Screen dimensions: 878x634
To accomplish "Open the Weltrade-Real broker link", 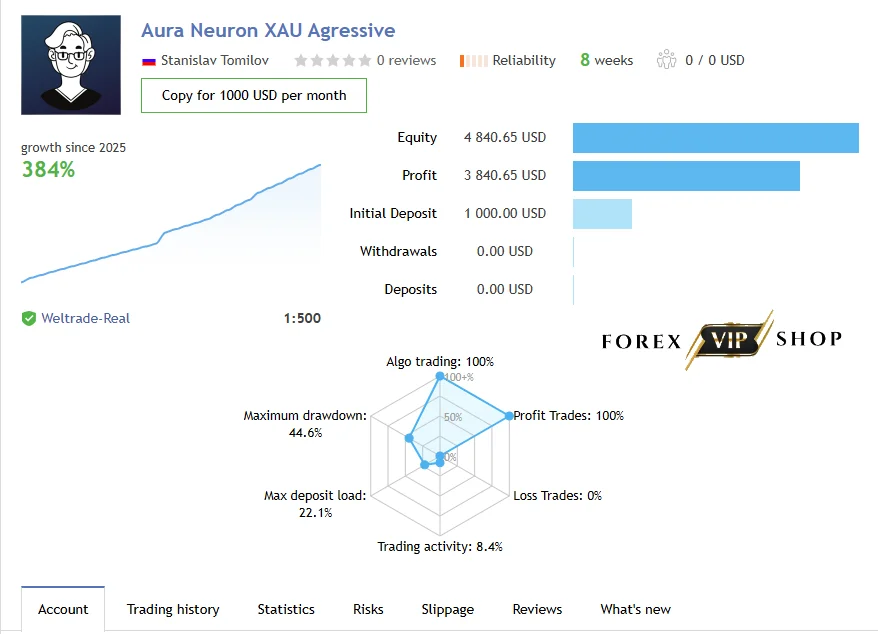I will [86, 319].
